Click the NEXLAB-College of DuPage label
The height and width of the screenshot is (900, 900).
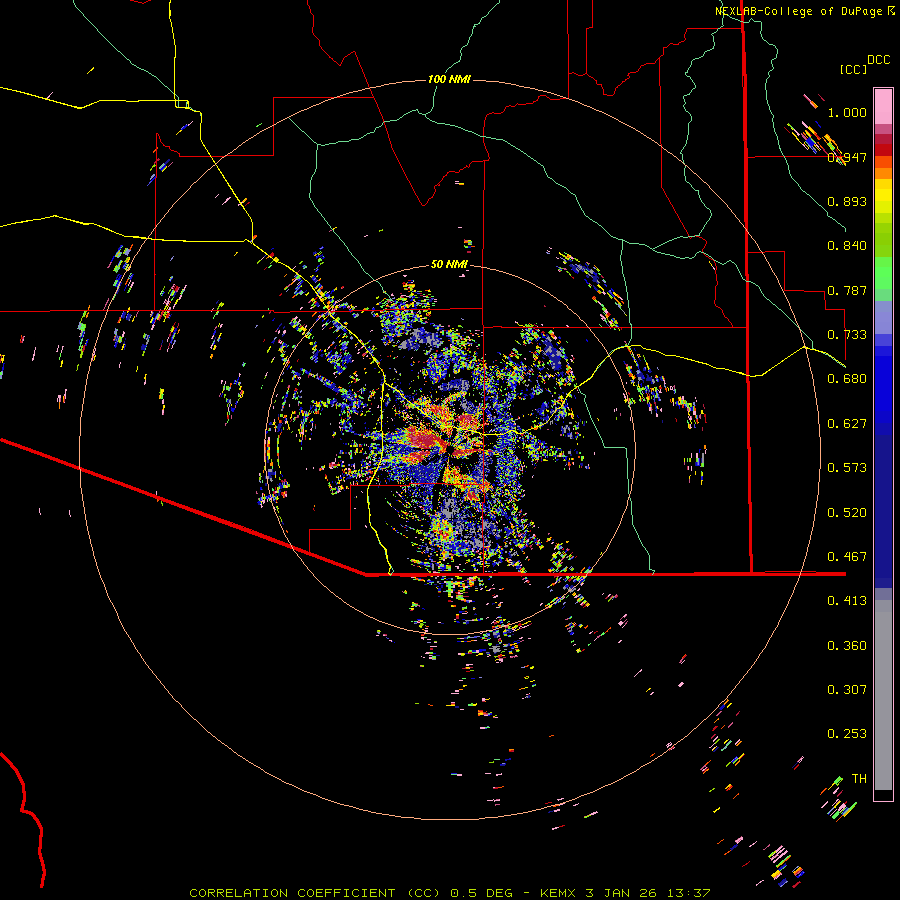click(799, 11)
